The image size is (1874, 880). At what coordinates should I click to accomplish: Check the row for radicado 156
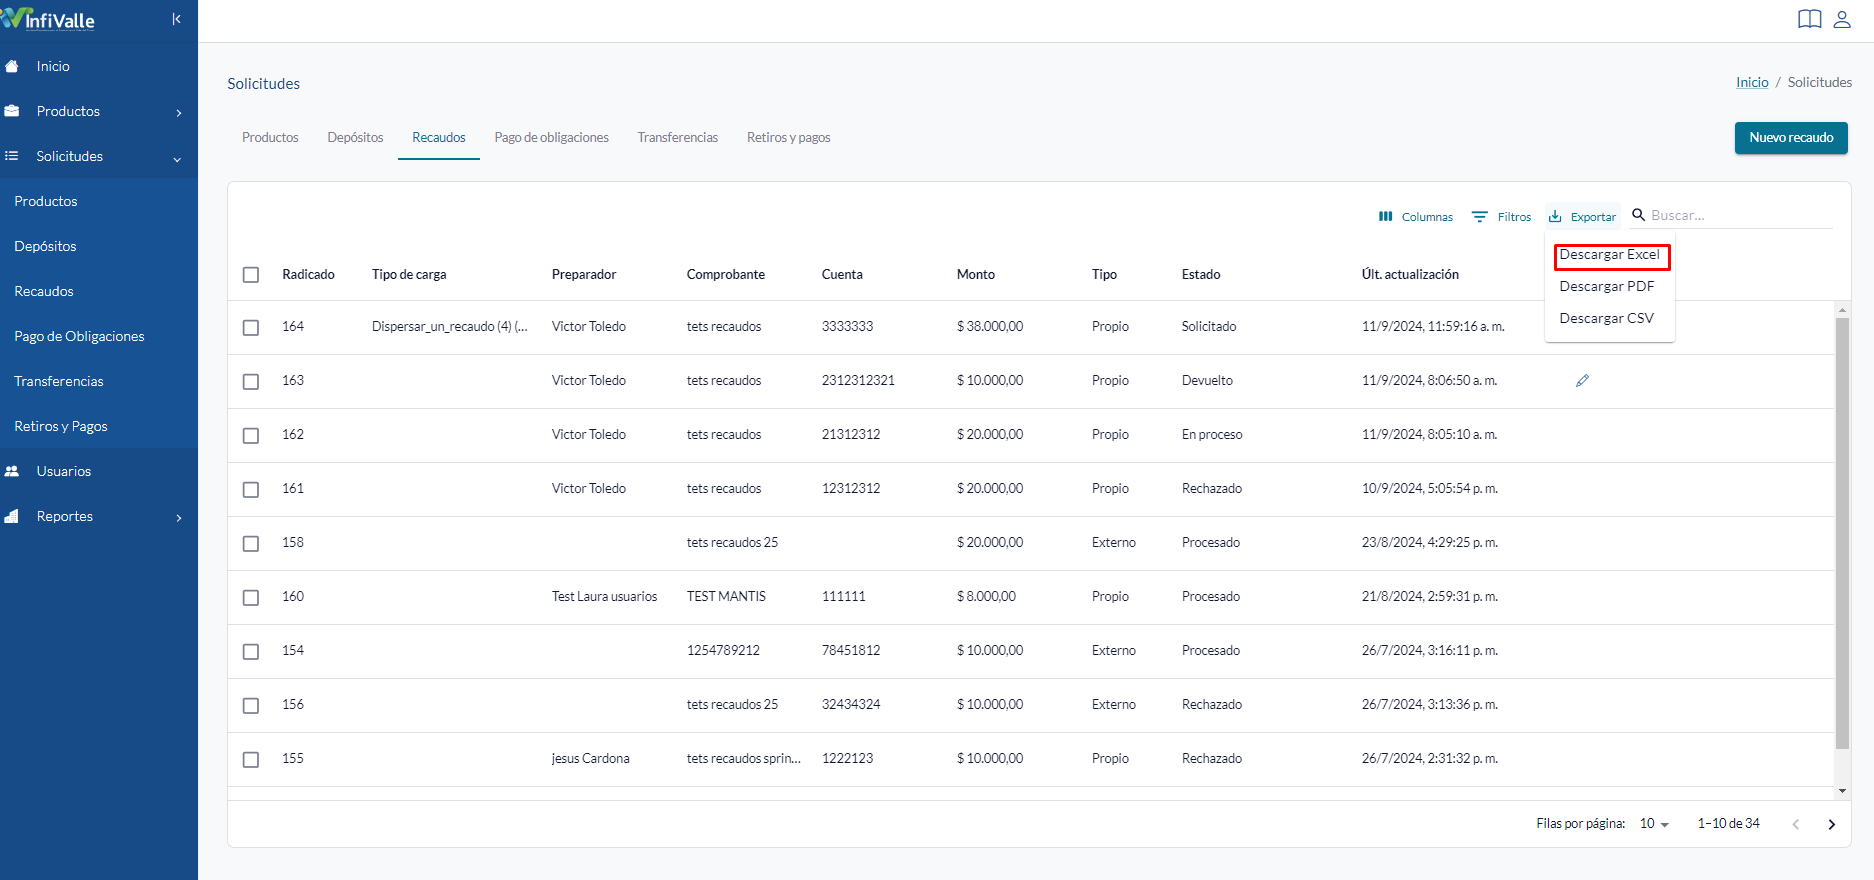tap(251, 705)
